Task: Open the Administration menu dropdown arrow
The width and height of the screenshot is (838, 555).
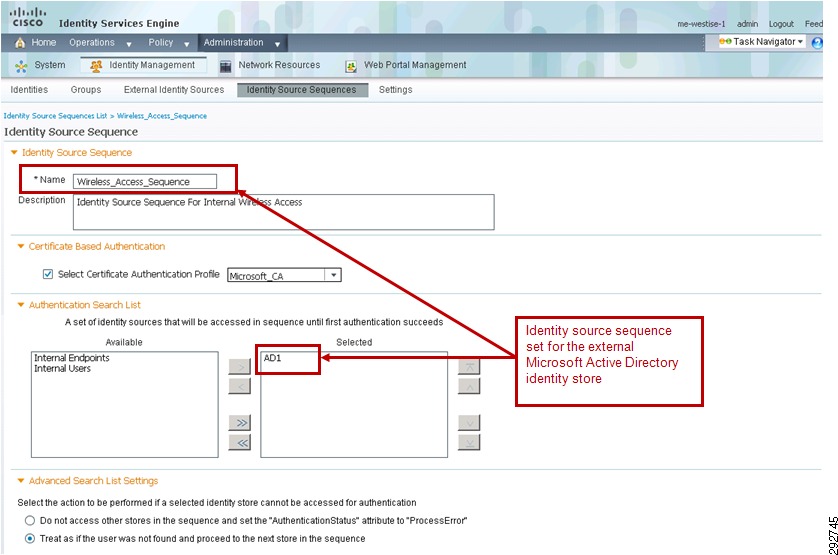Action: click(277, 44)
